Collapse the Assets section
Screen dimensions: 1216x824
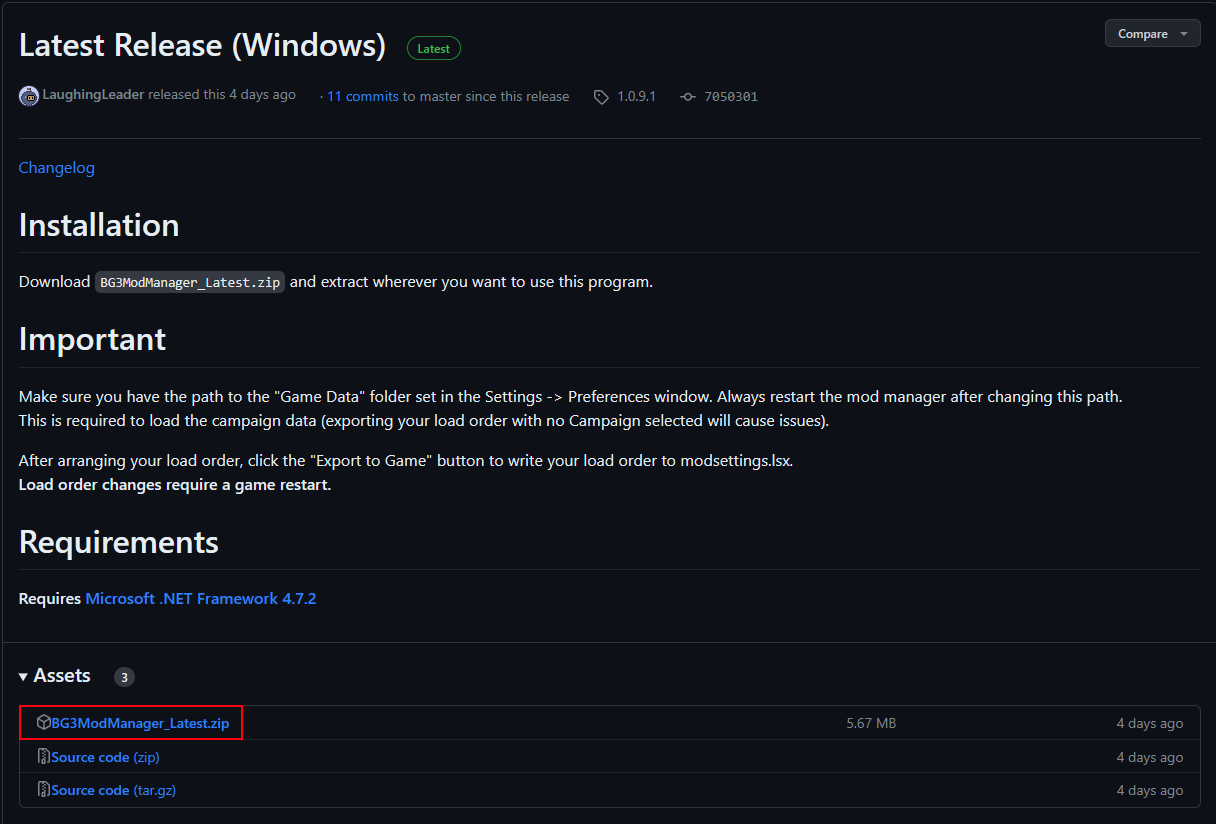(x=55, y=676)
